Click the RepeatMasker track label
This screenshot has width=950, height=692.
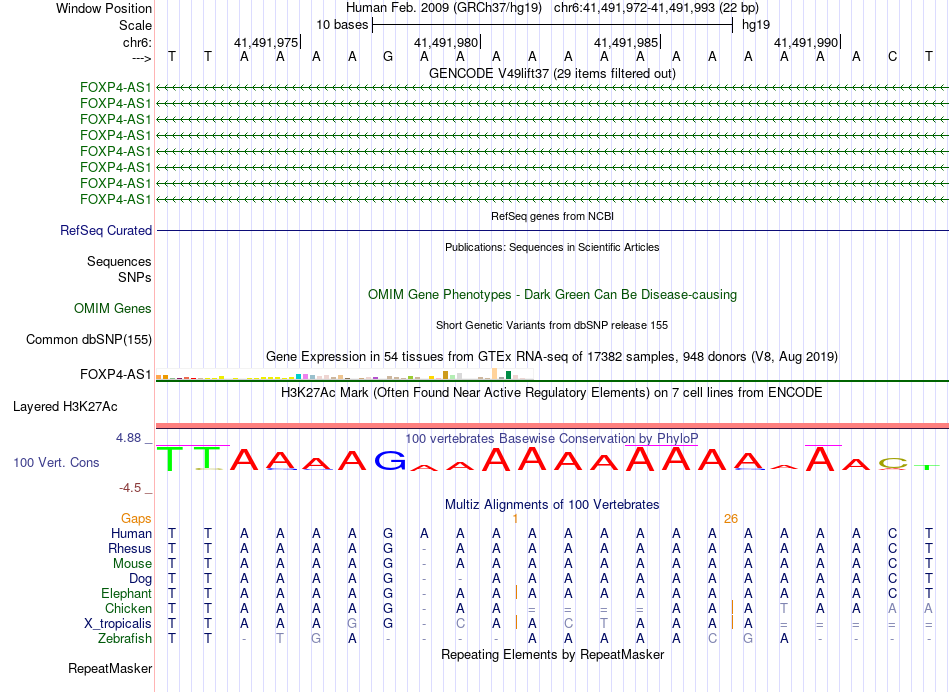tap(110, 669)
